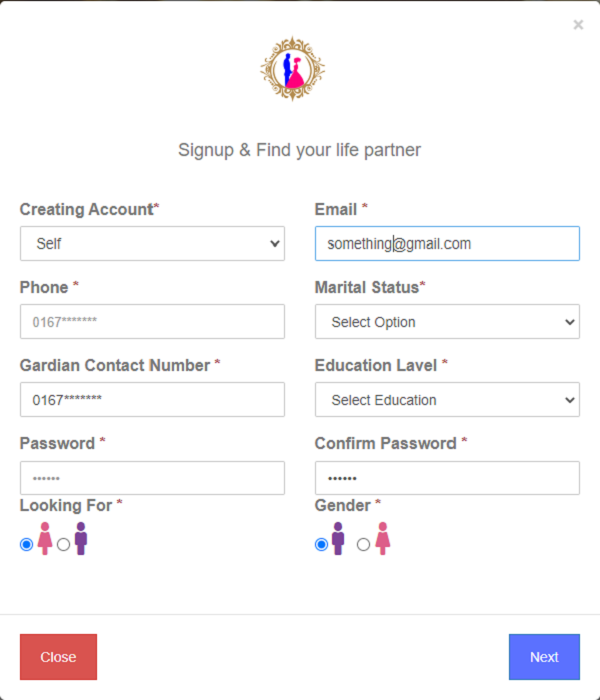Select the male radio under Looking For

[x=64, y=545]
